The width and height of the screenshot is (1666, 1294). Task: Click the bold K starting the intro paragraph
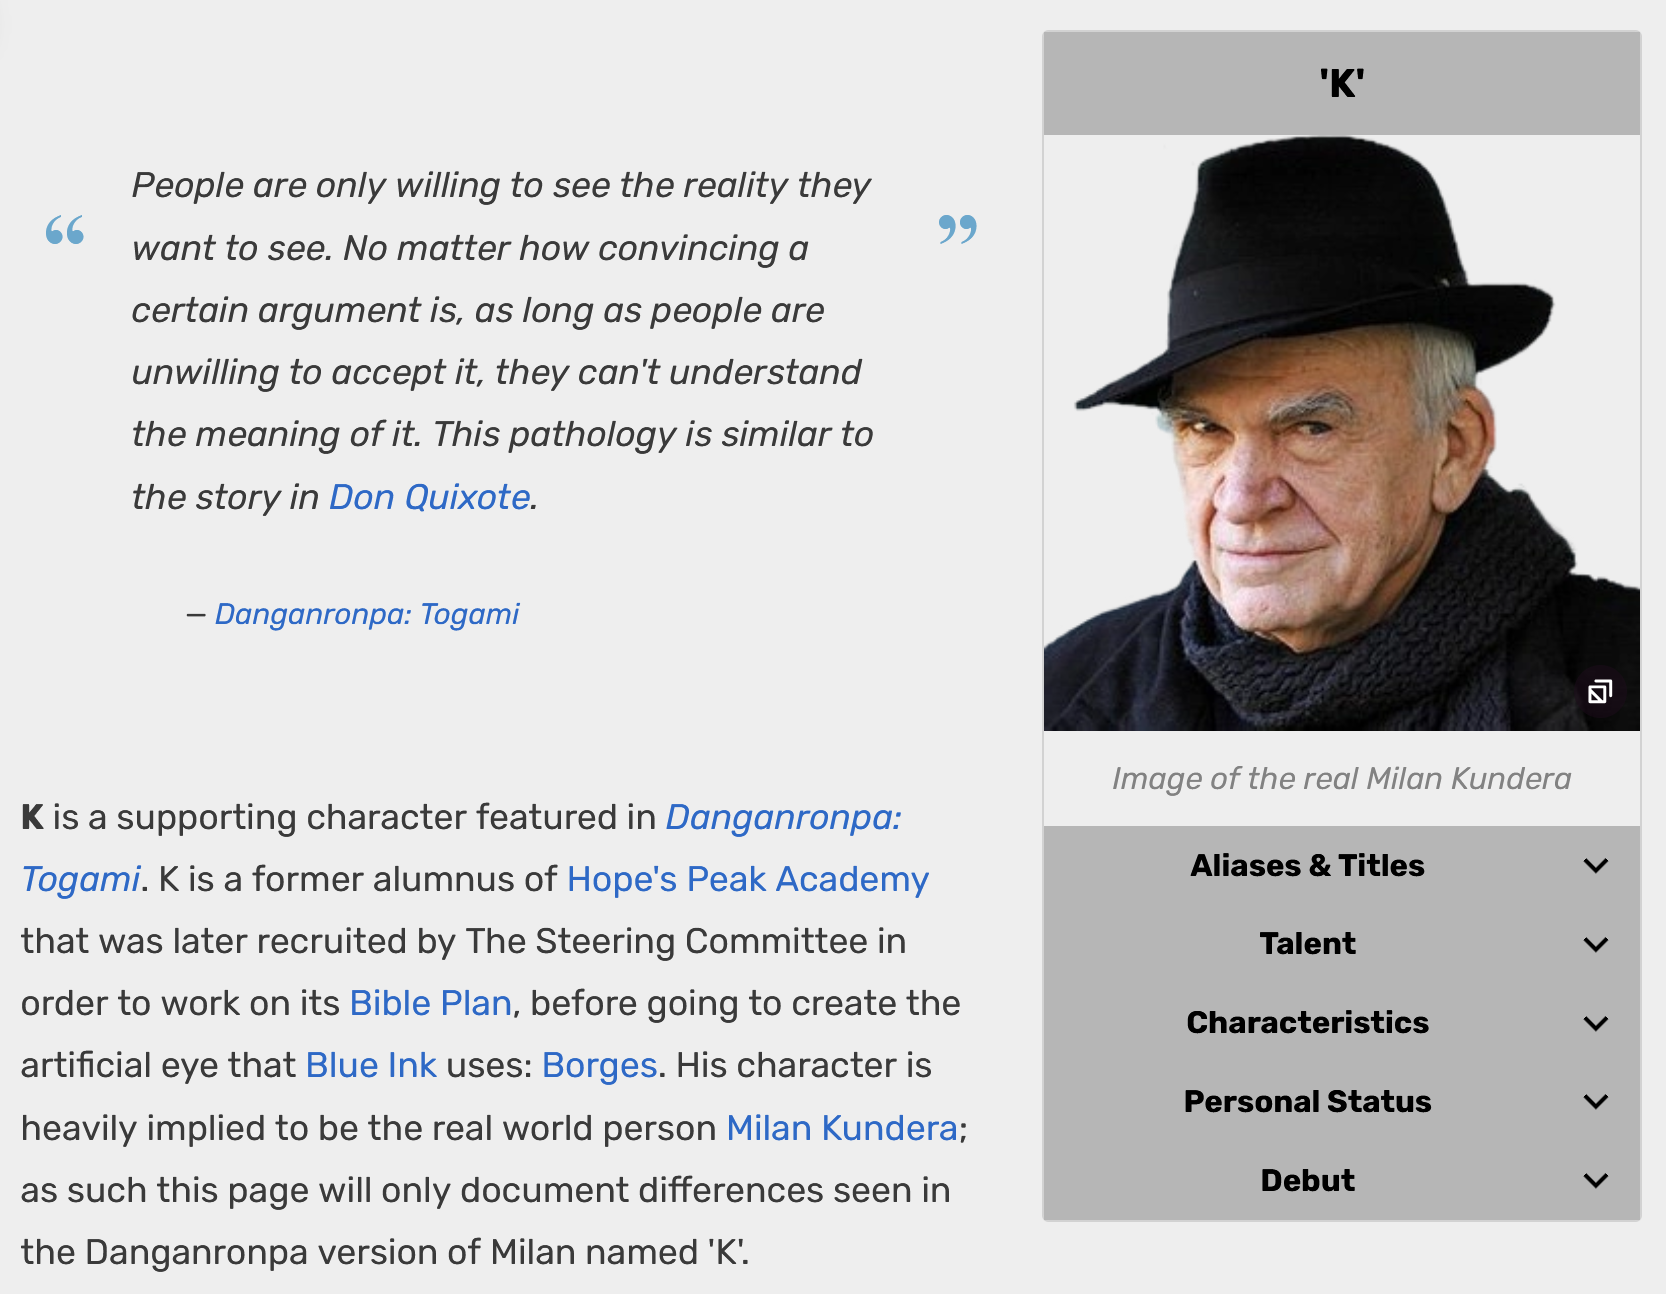point(32,818)
